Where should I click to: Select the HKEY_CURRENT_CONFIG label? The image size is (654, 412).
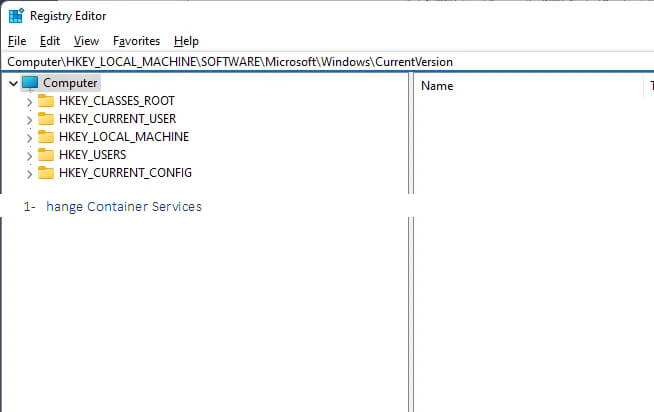126,173
